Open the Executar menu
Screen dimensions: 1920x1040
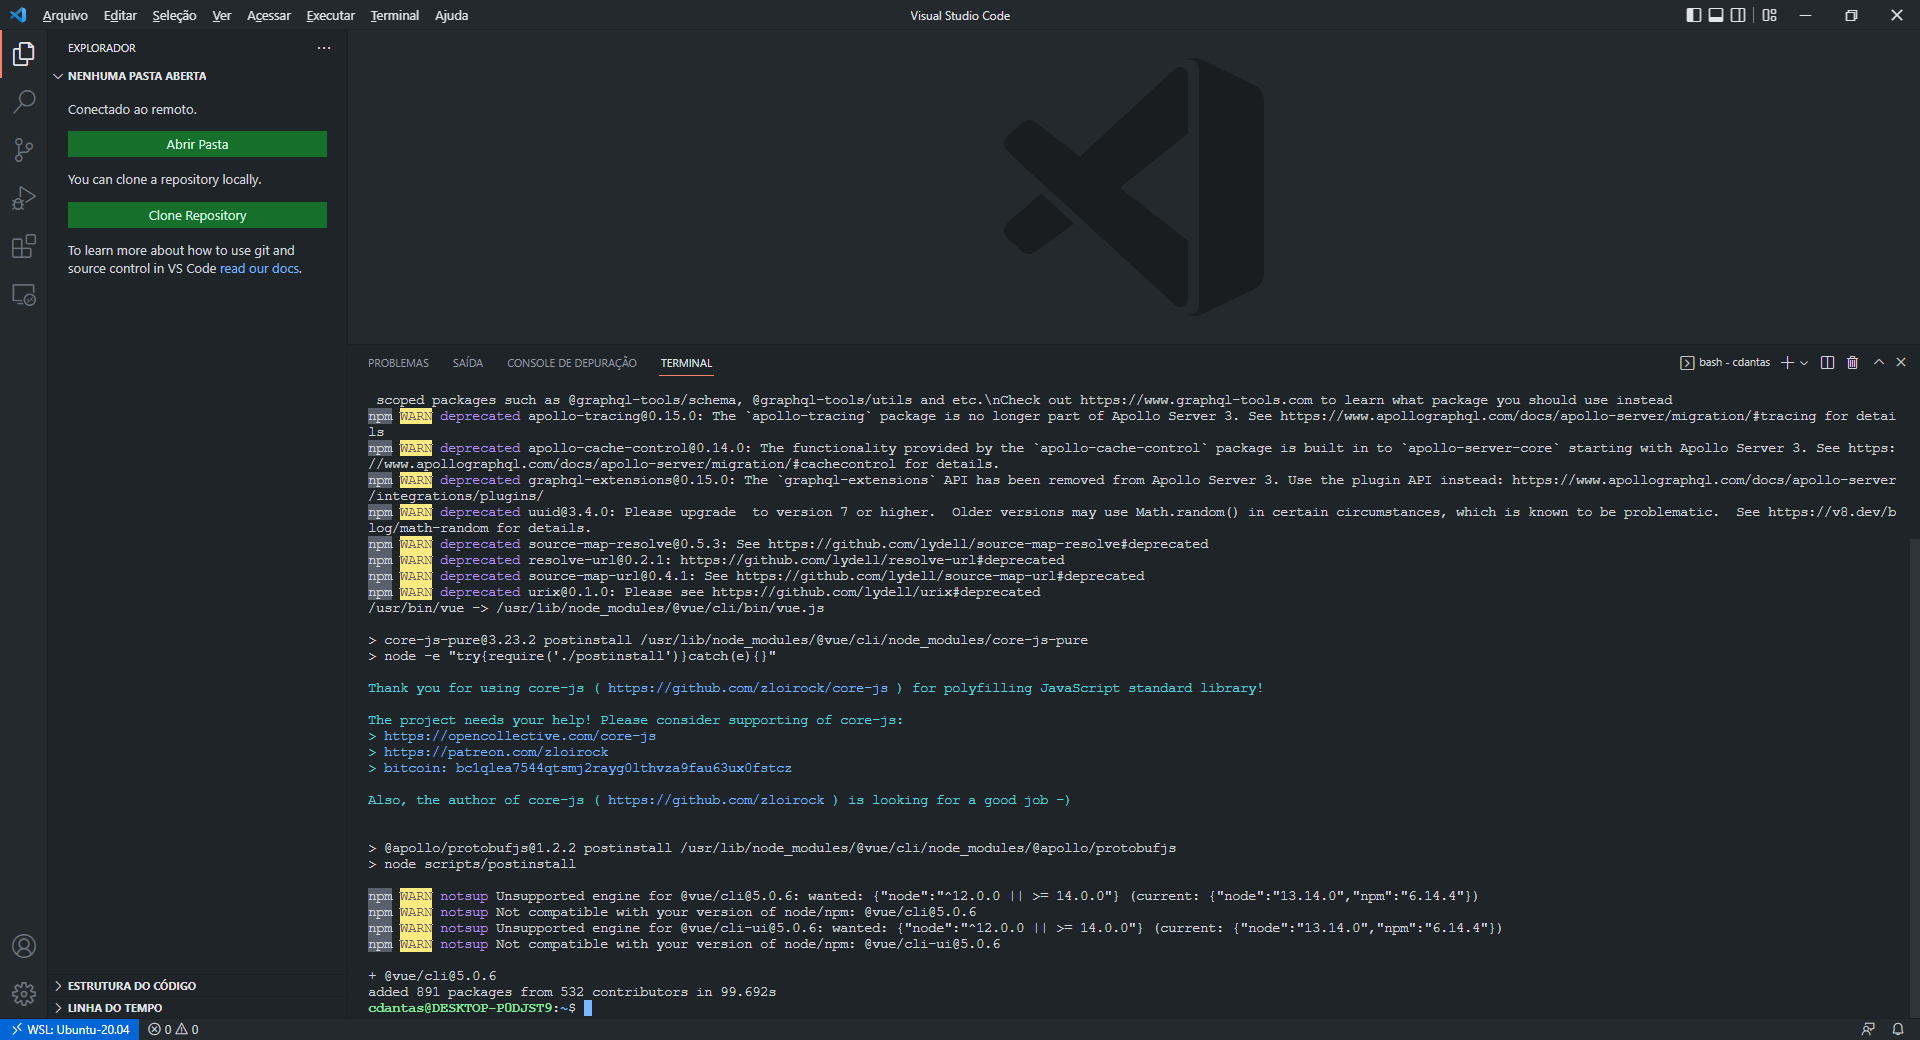point(330,15)
